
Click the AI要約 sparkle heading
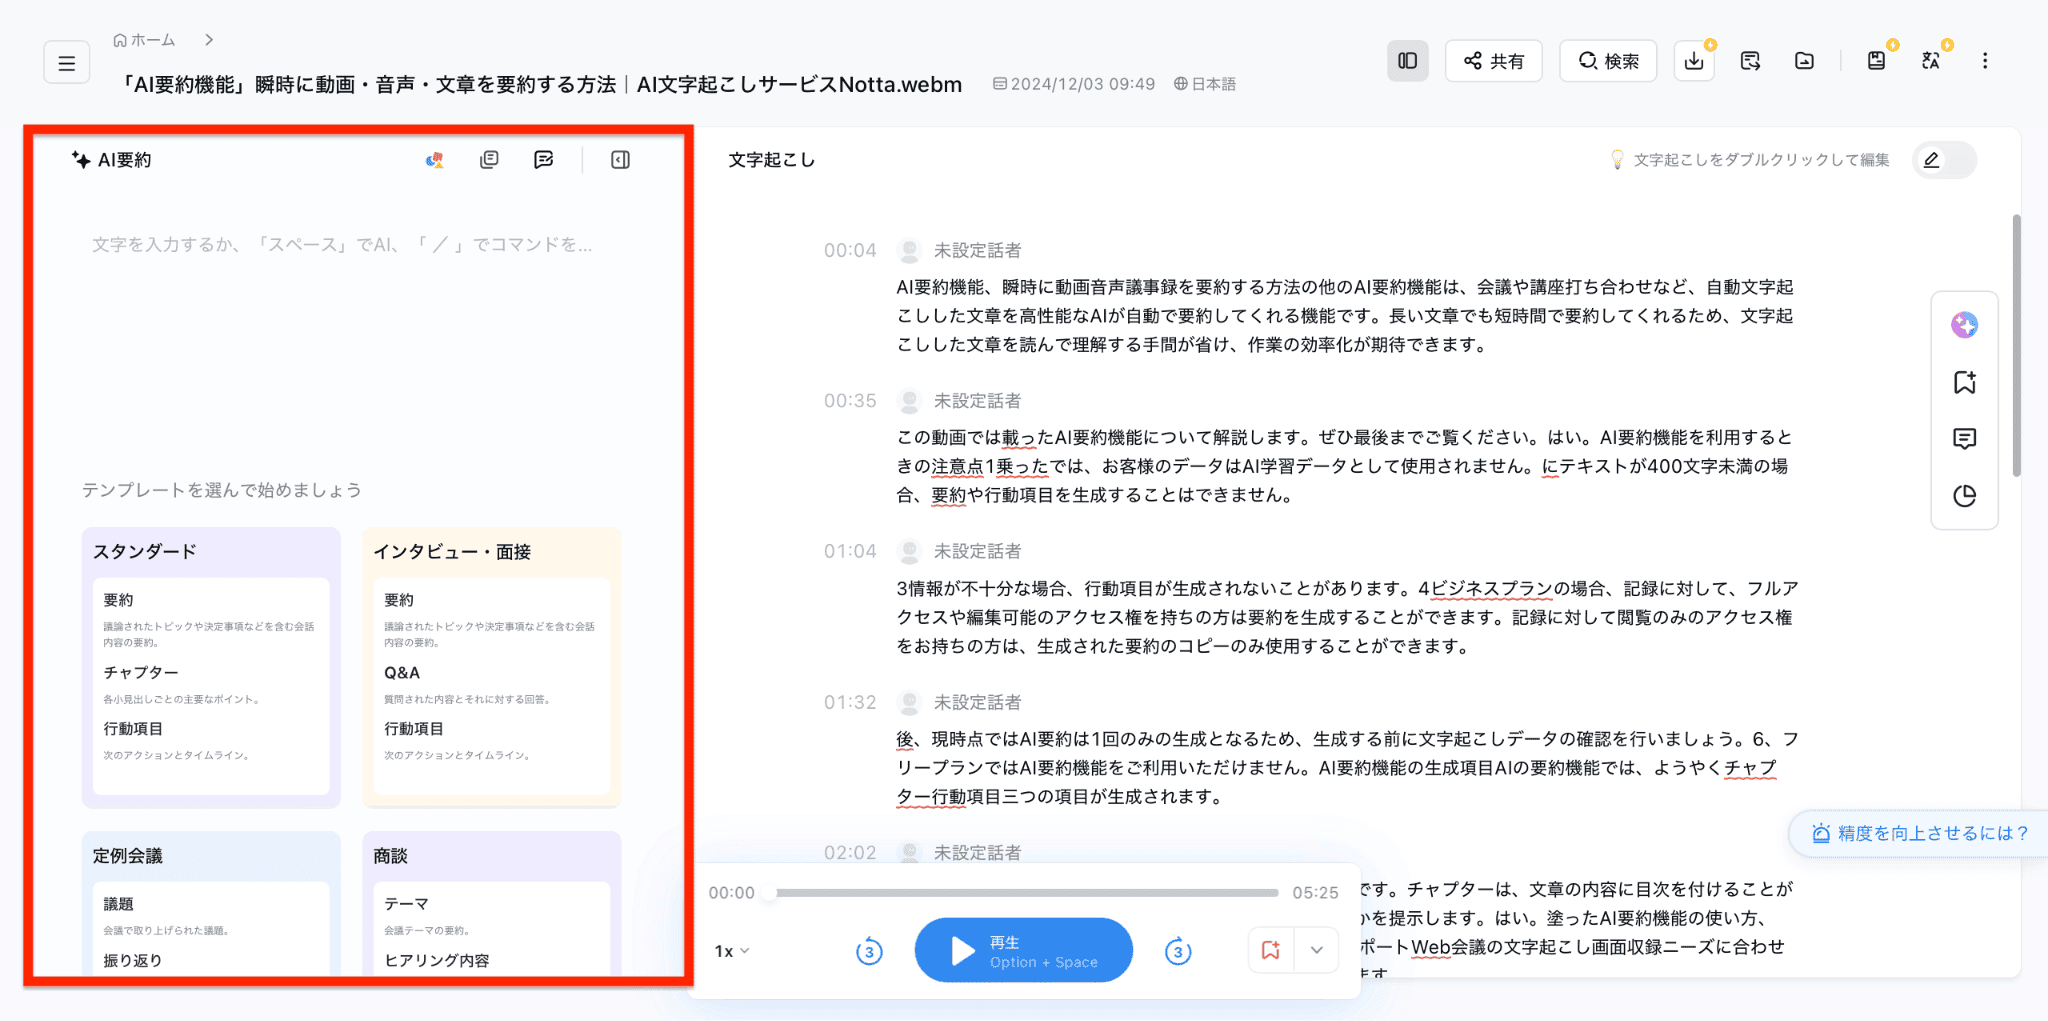pos(111,160)
